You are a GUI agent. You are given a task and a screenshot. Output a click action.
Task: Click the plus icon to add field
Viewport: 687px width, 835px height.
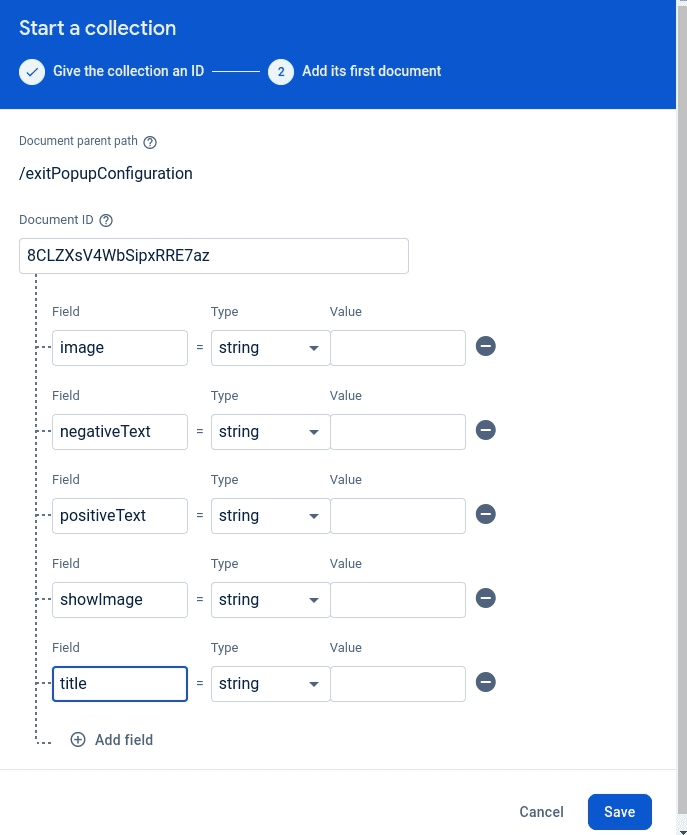78,740
